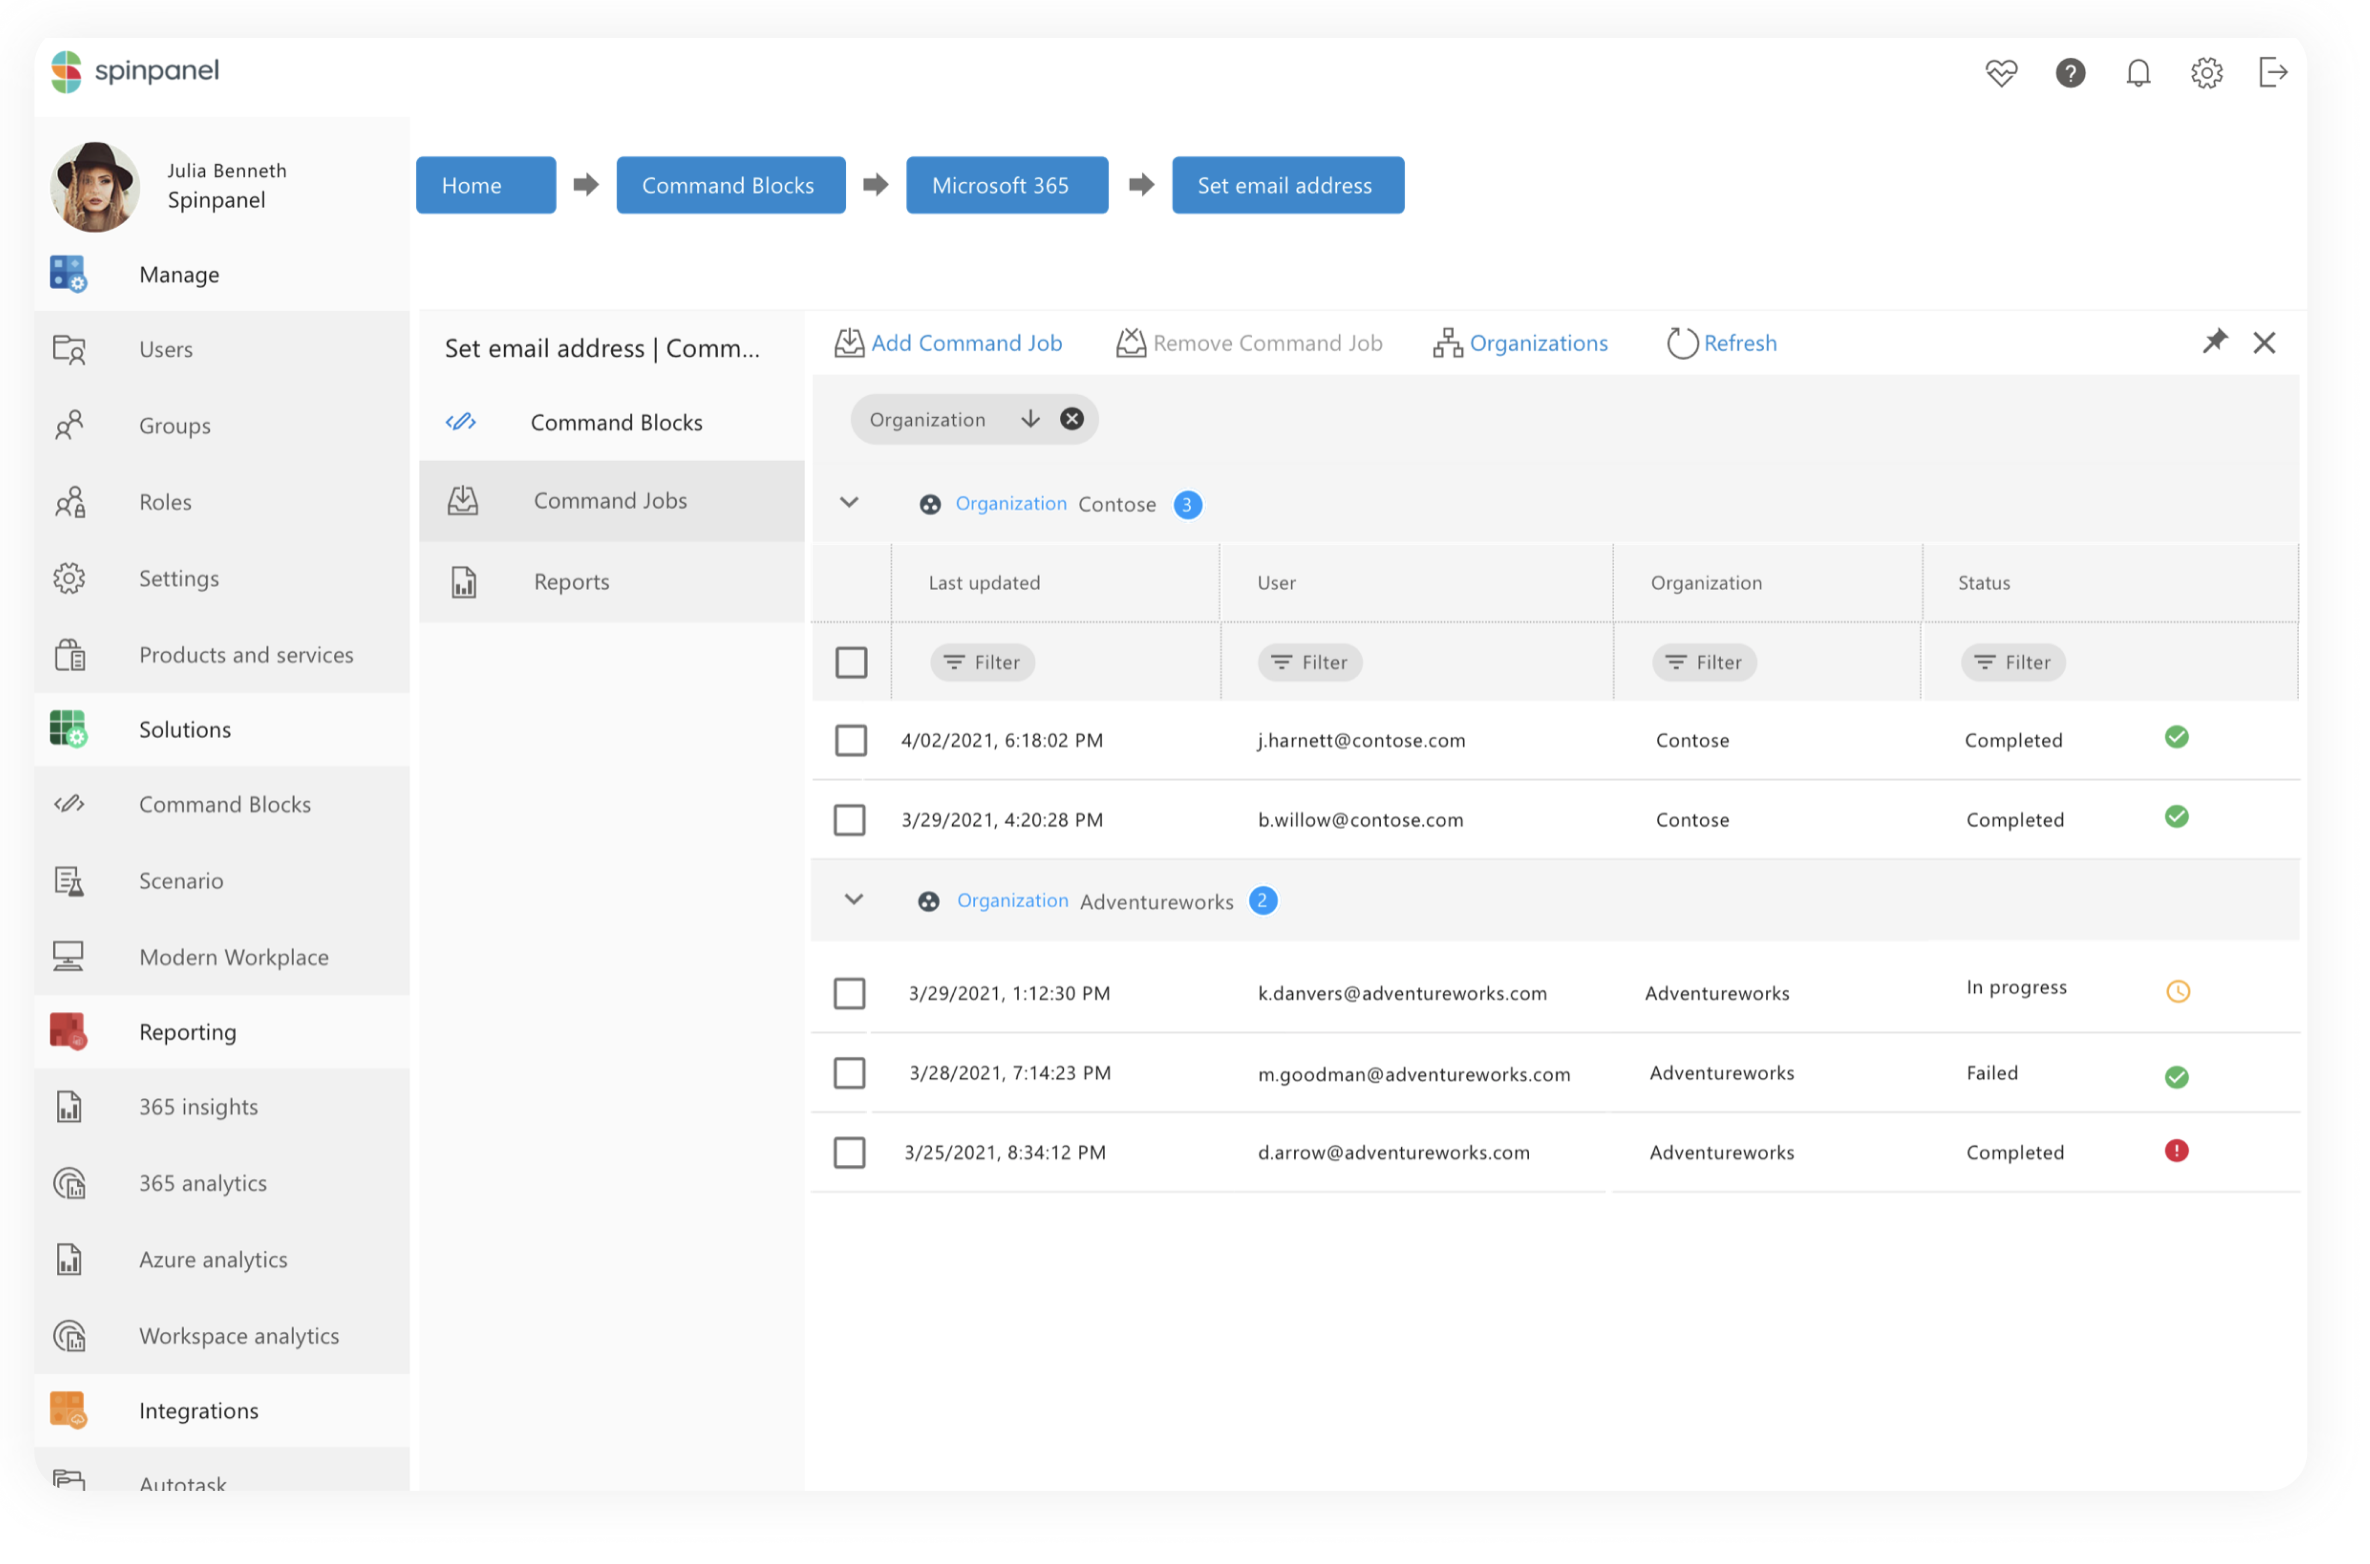Click the Set email address breadcrumb
Image resolution: width=2370 pixels, height=1564 pixels.
pos(1286,185)
